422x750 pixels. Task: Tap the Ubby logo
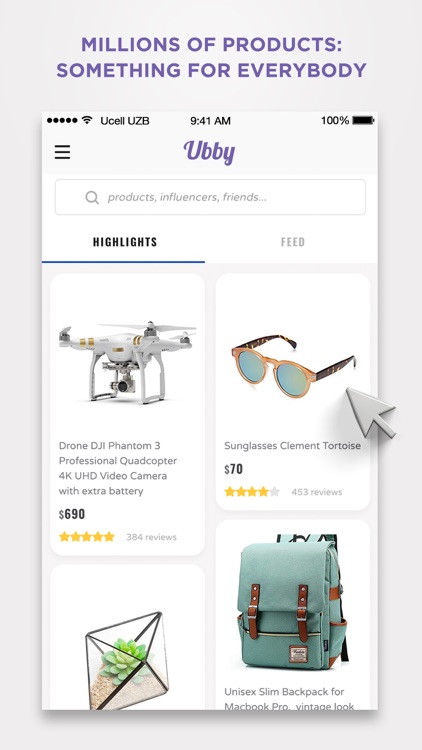[x=209, y=153]
